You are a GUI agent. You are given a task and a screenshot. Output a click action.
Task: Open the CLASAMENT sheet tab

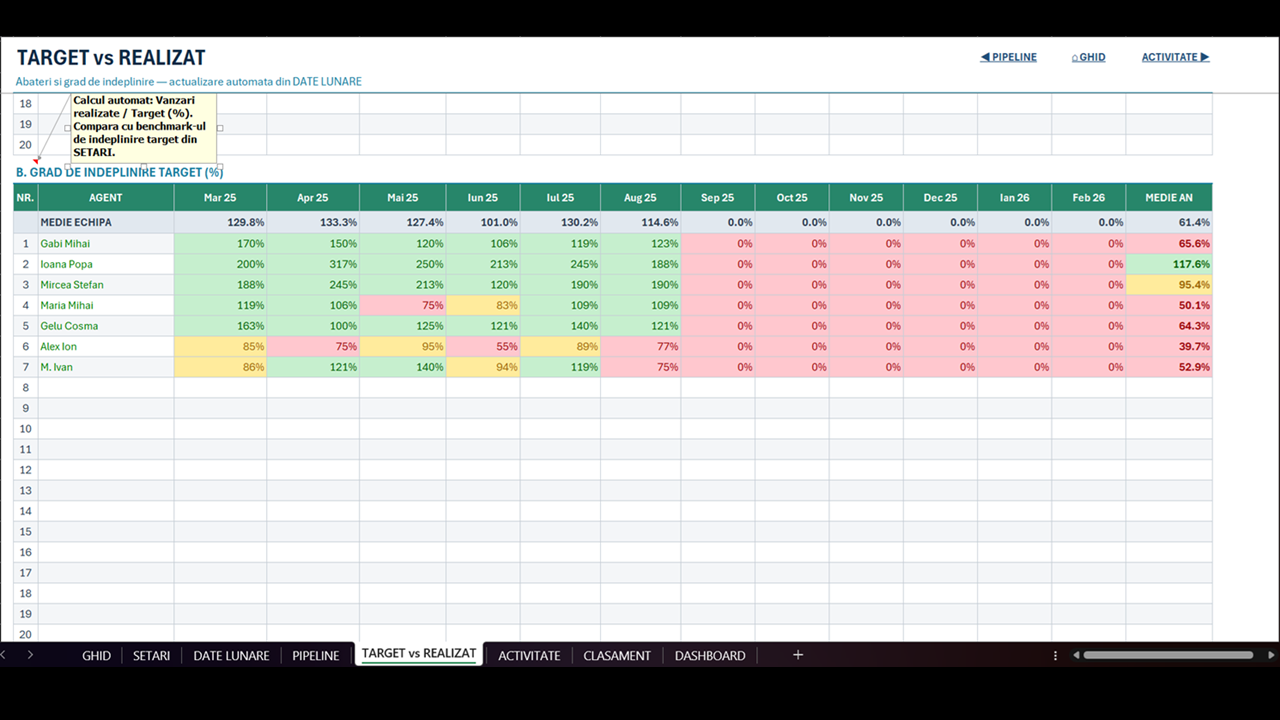coord(617,655)
